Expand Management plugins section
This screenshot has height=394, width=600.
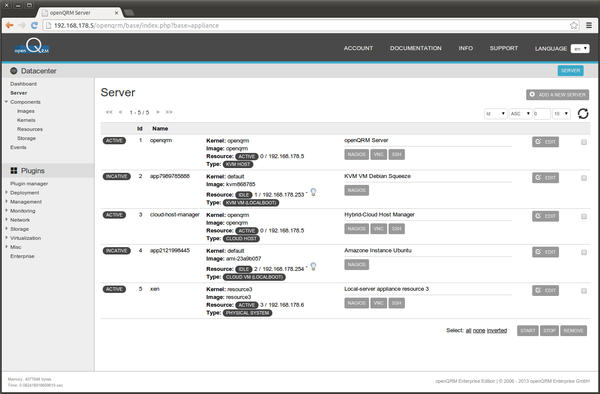pyautogui.click(x=7, y=202)
